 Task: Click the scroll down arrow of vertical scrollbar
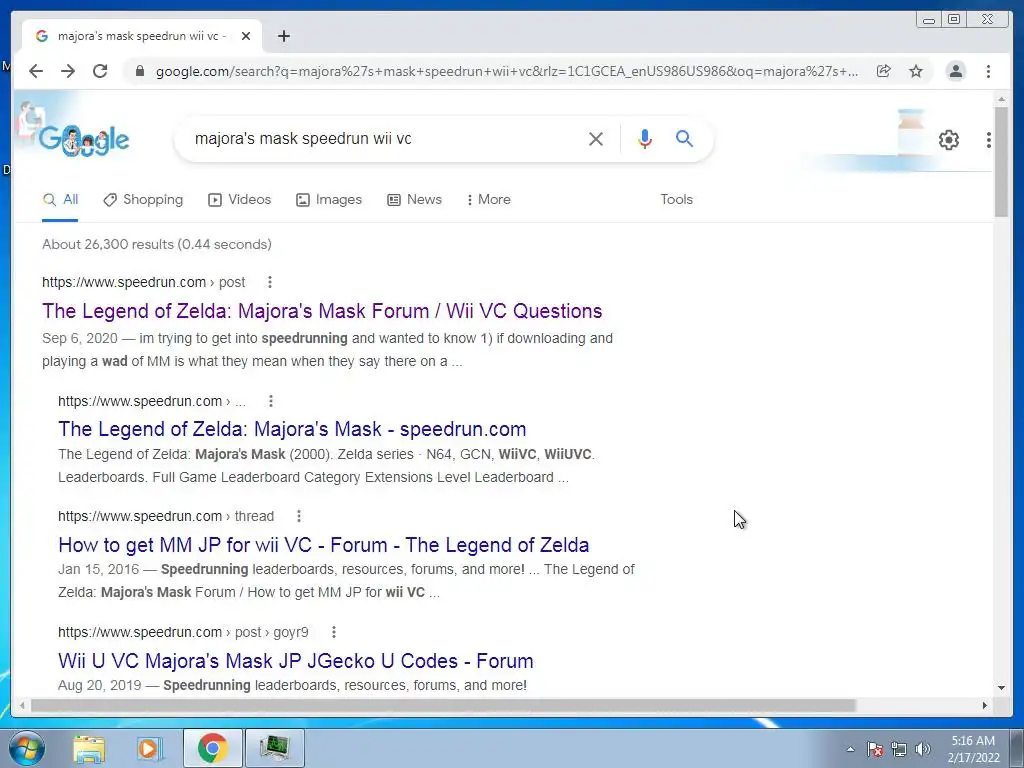[x=1001, y=687]
